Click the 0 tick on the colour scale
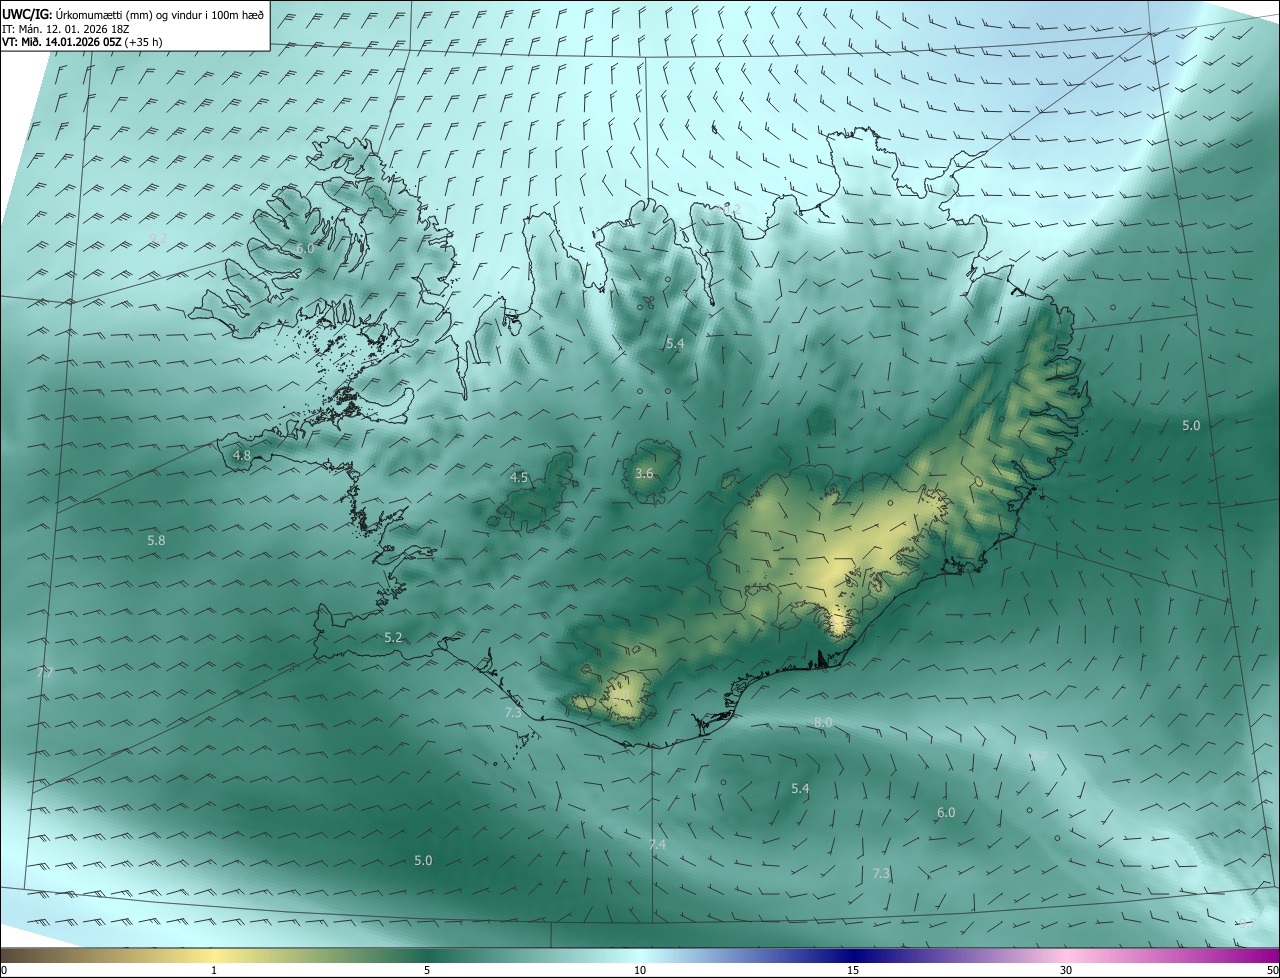The width and height of the screenshot is (1280, 978). 3,970
